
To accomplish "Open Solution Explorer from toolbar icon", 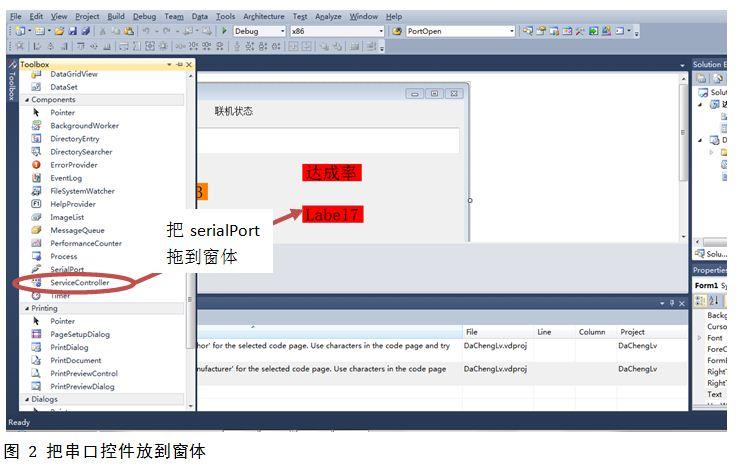I will (x=527, y=31).
